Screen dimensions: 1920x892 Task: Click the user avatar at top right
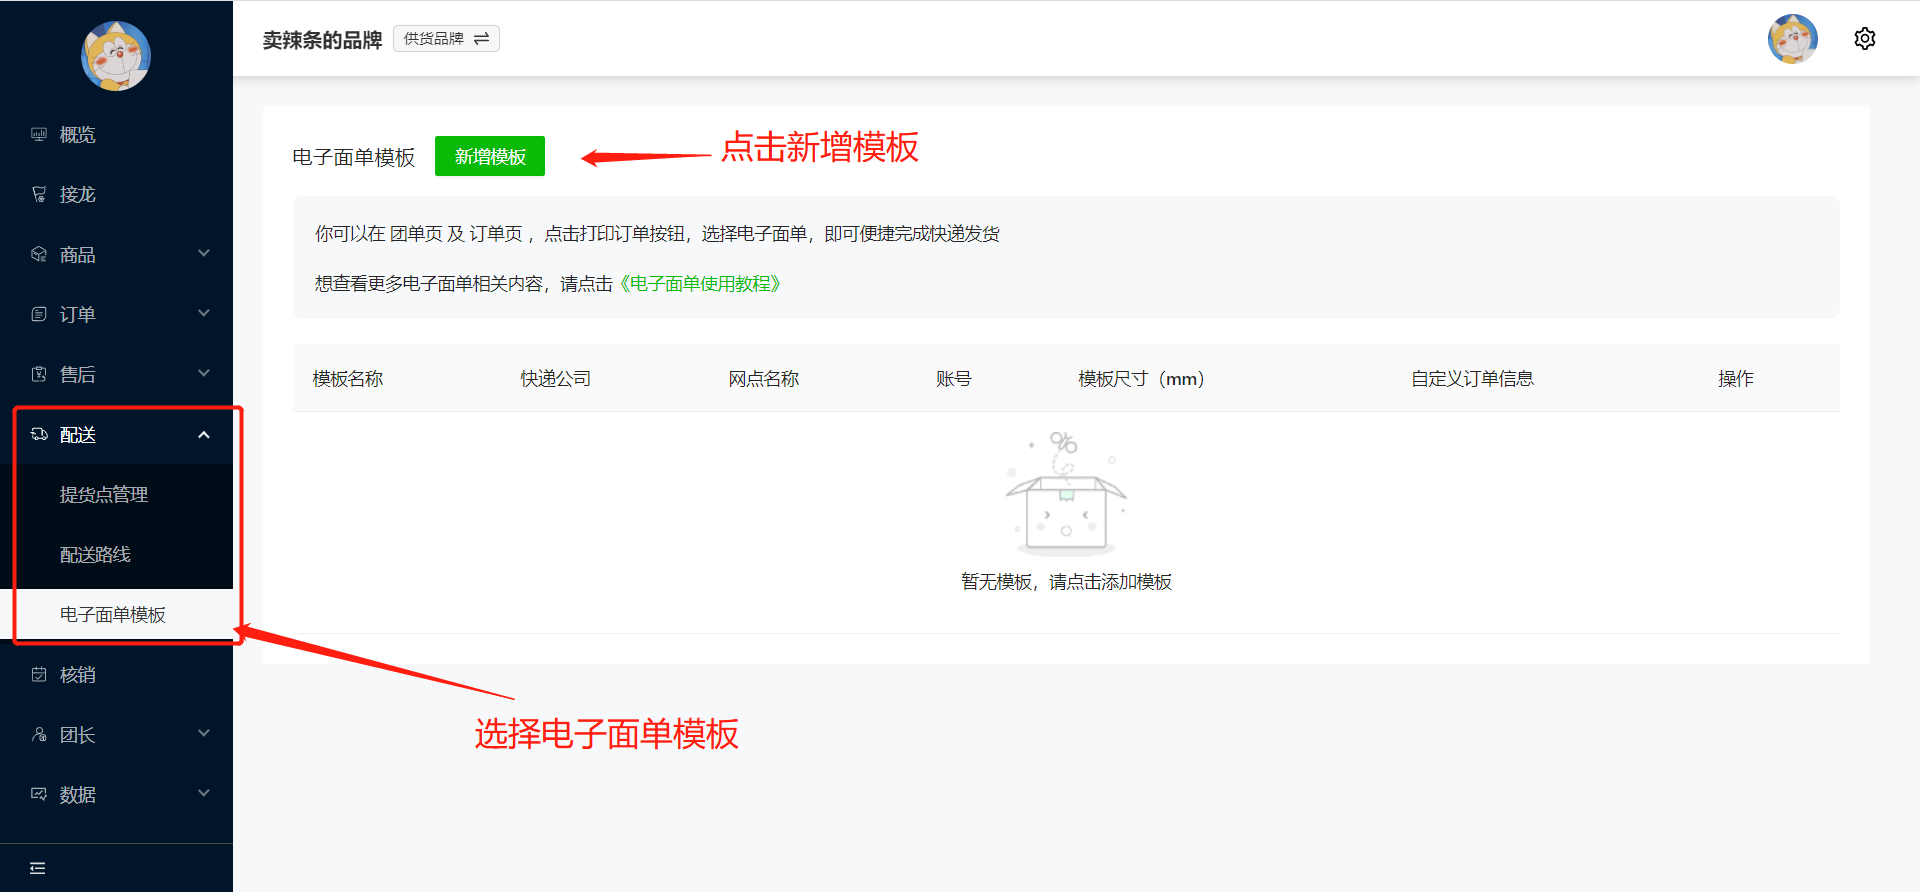pos(1793,39)
